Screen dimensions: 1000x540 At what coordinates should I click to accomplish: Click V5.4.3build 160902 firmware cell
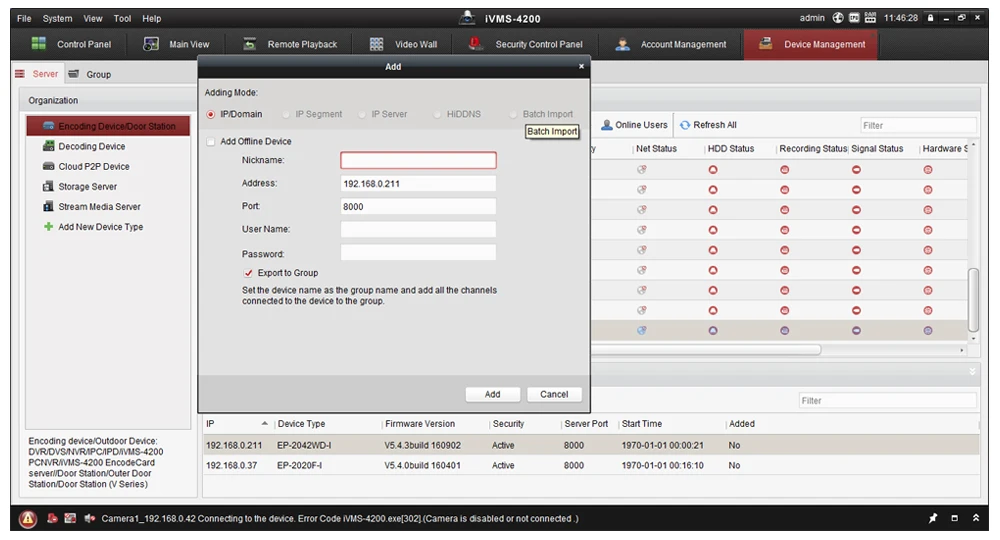point(422,445)
